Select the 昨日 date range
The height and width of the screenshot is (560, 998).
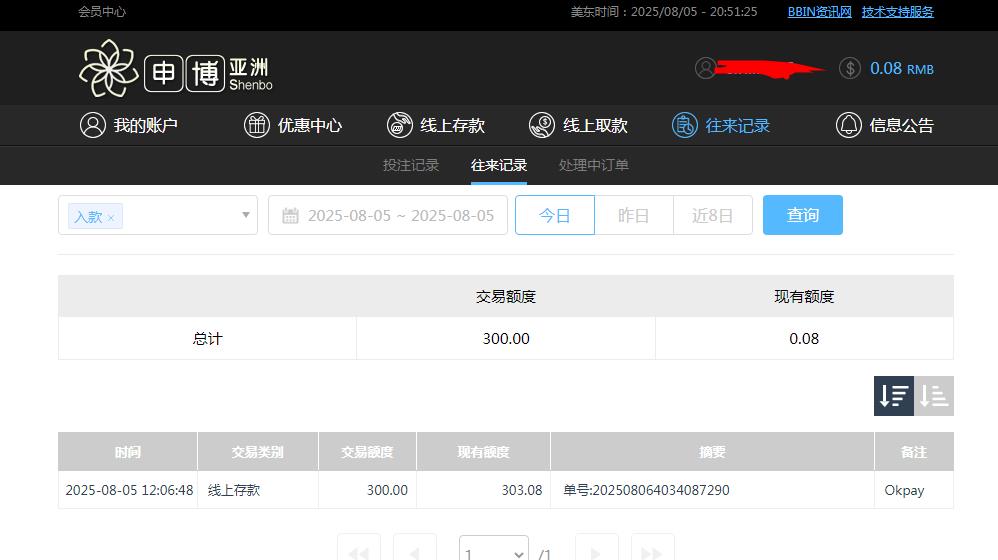634,215
